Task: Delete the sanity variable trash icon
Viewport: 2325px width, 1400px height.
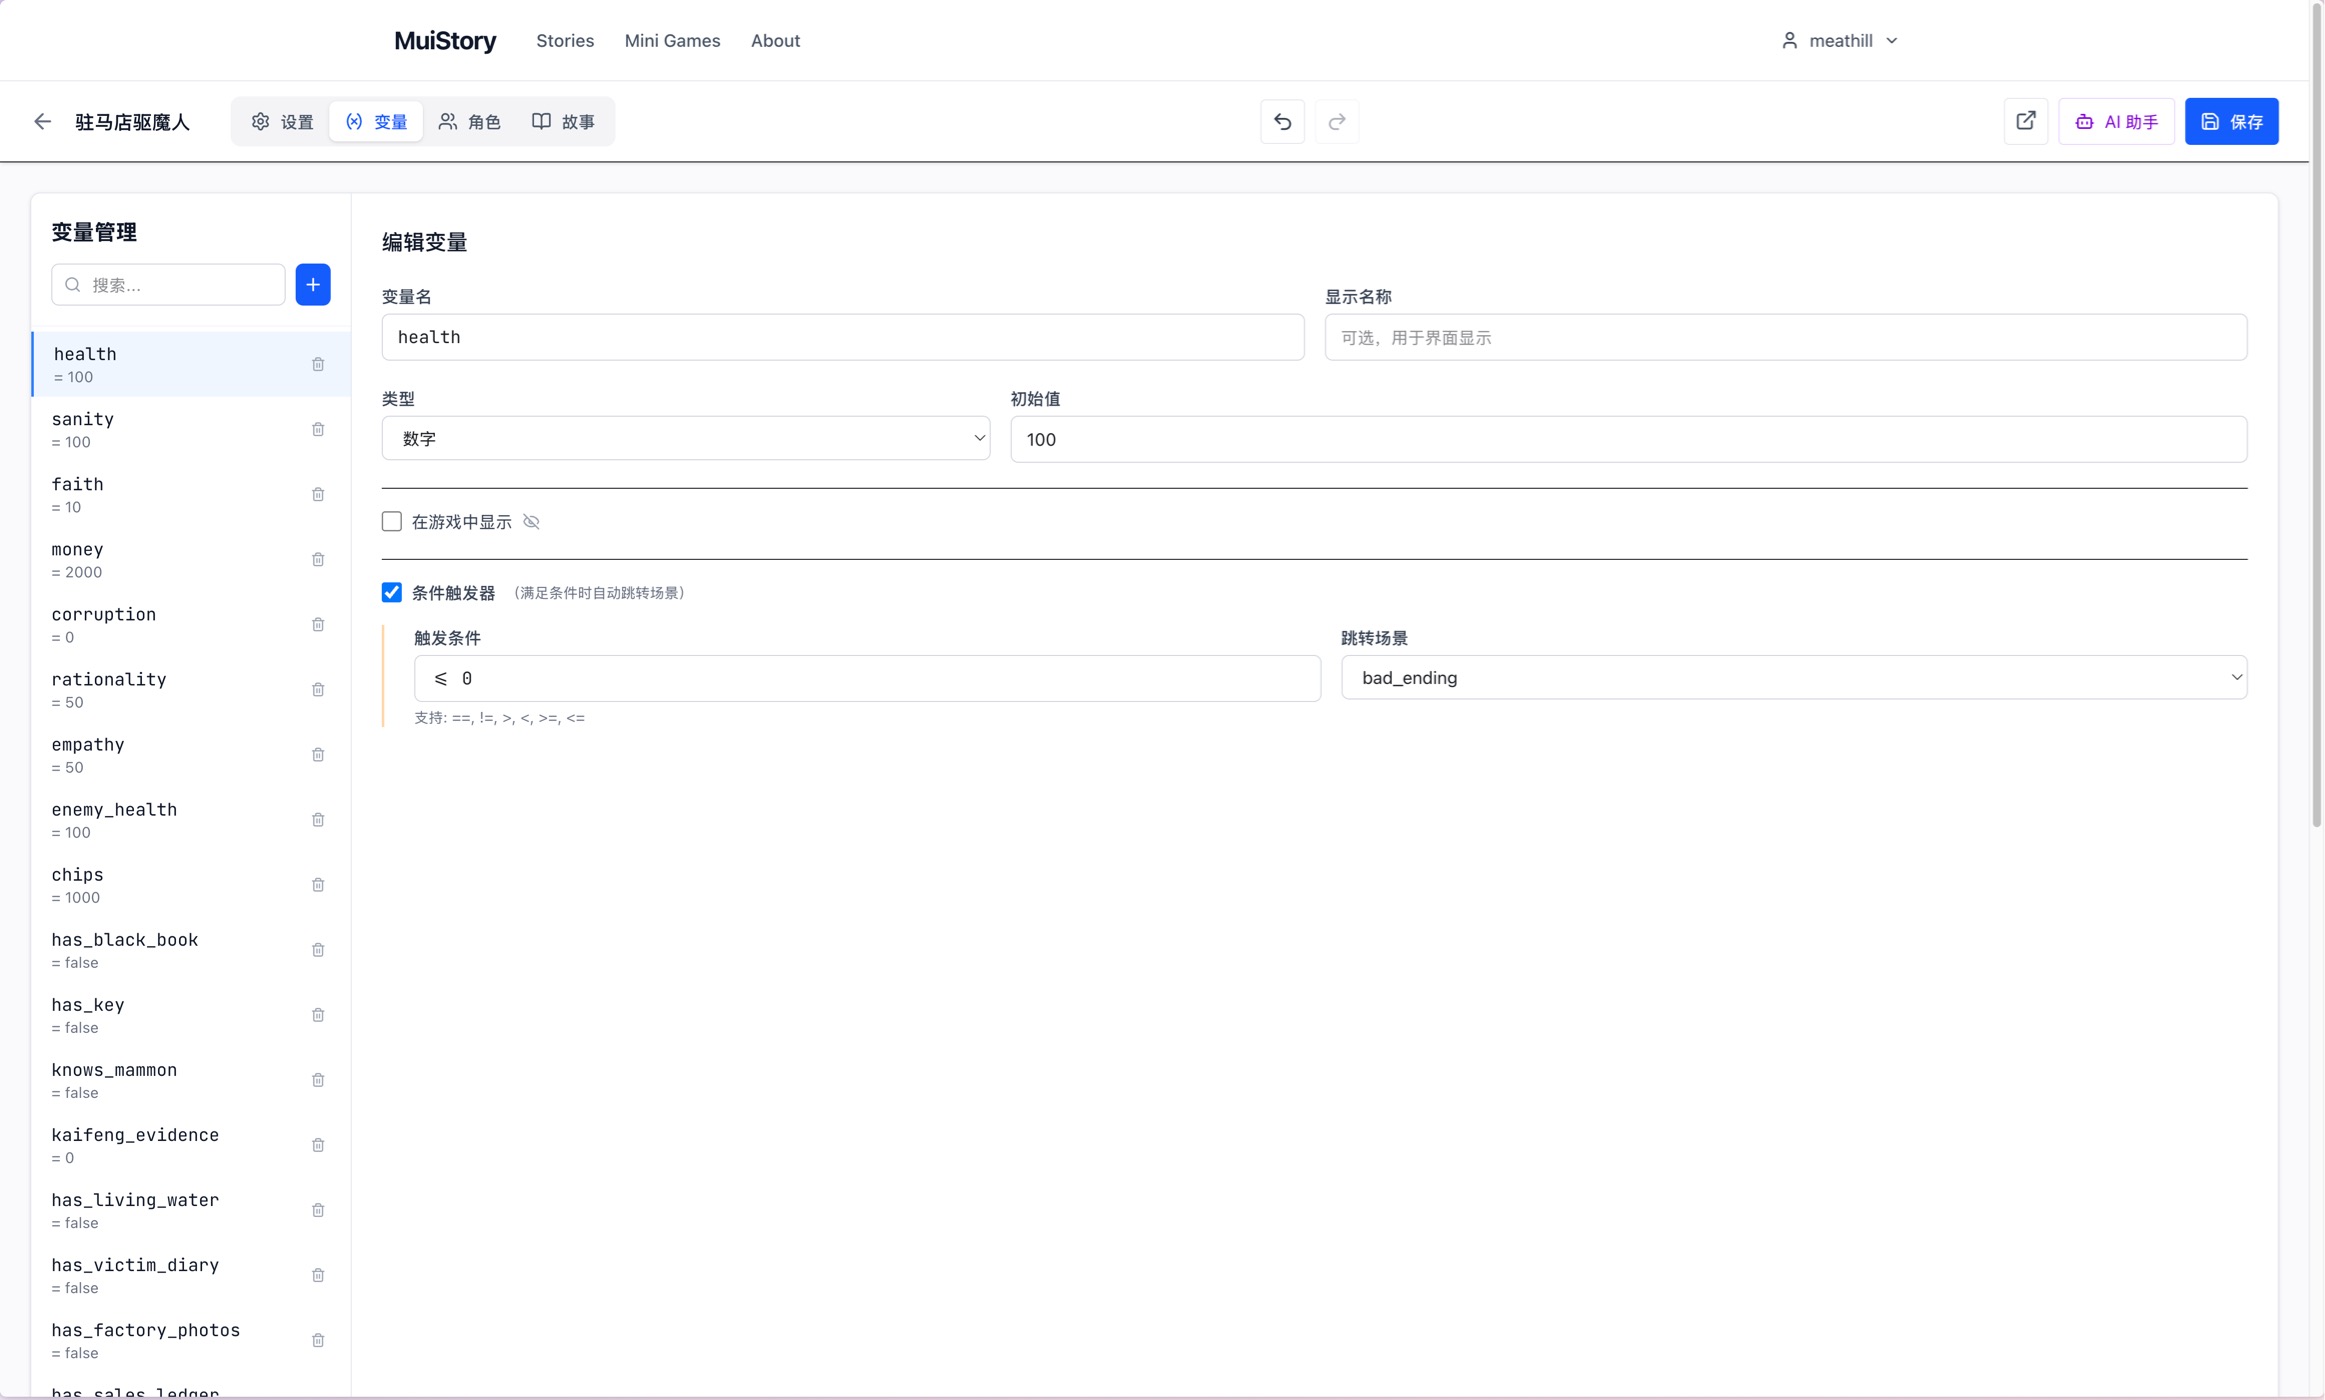Action: (x=318, y=430)
